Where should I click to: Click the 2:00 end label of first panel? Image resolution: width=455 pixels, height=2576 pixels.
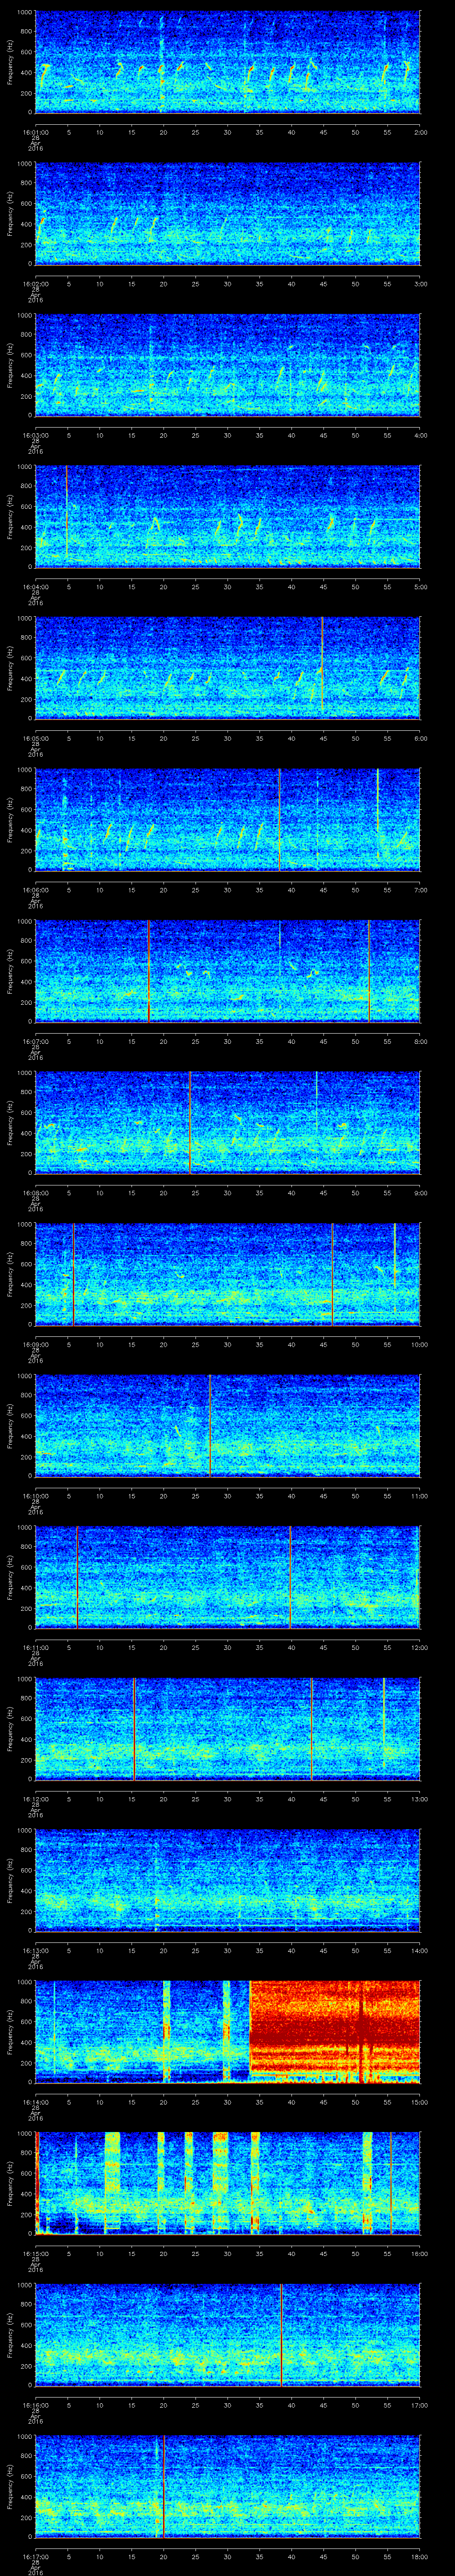(421, 132)
